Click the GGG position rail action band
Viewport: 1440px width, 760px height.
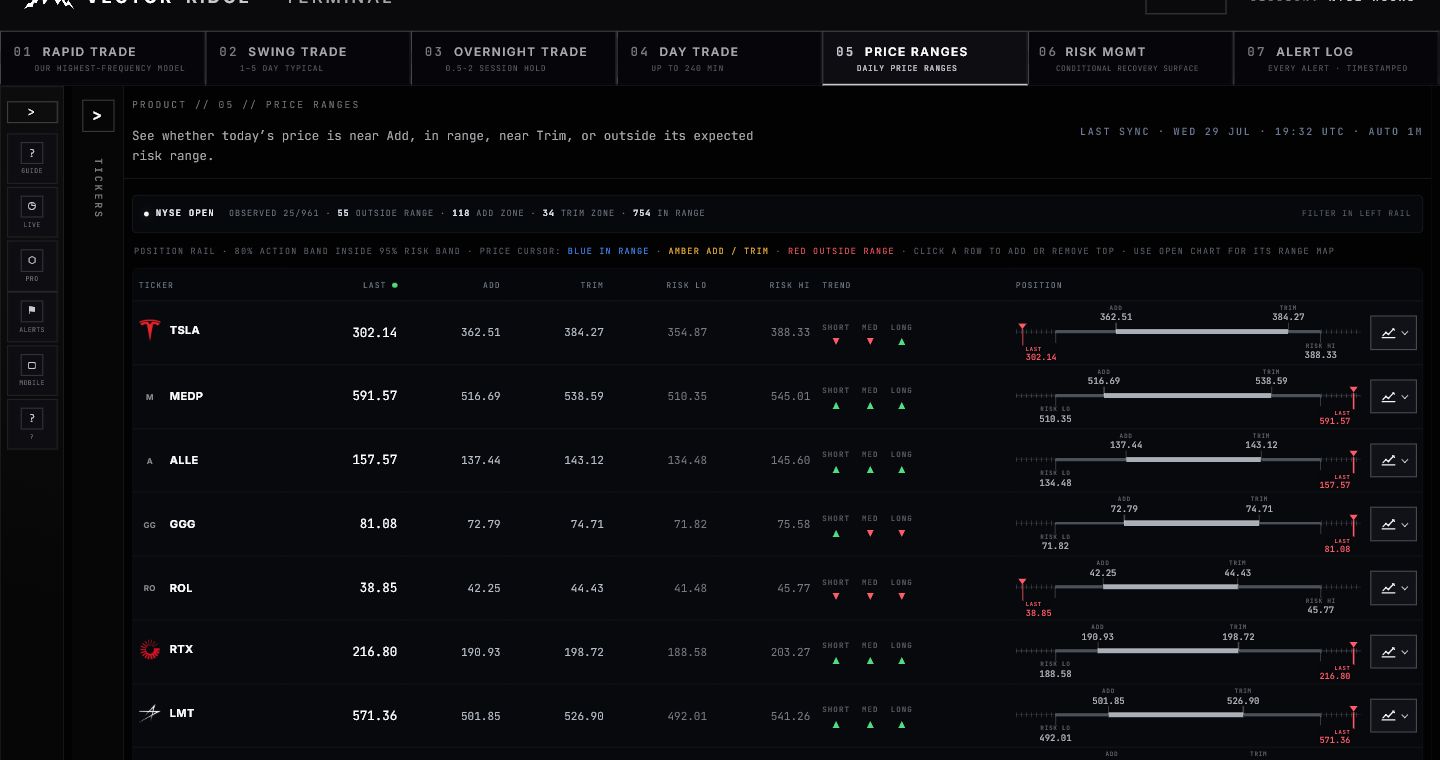(x=1191, y=523)
